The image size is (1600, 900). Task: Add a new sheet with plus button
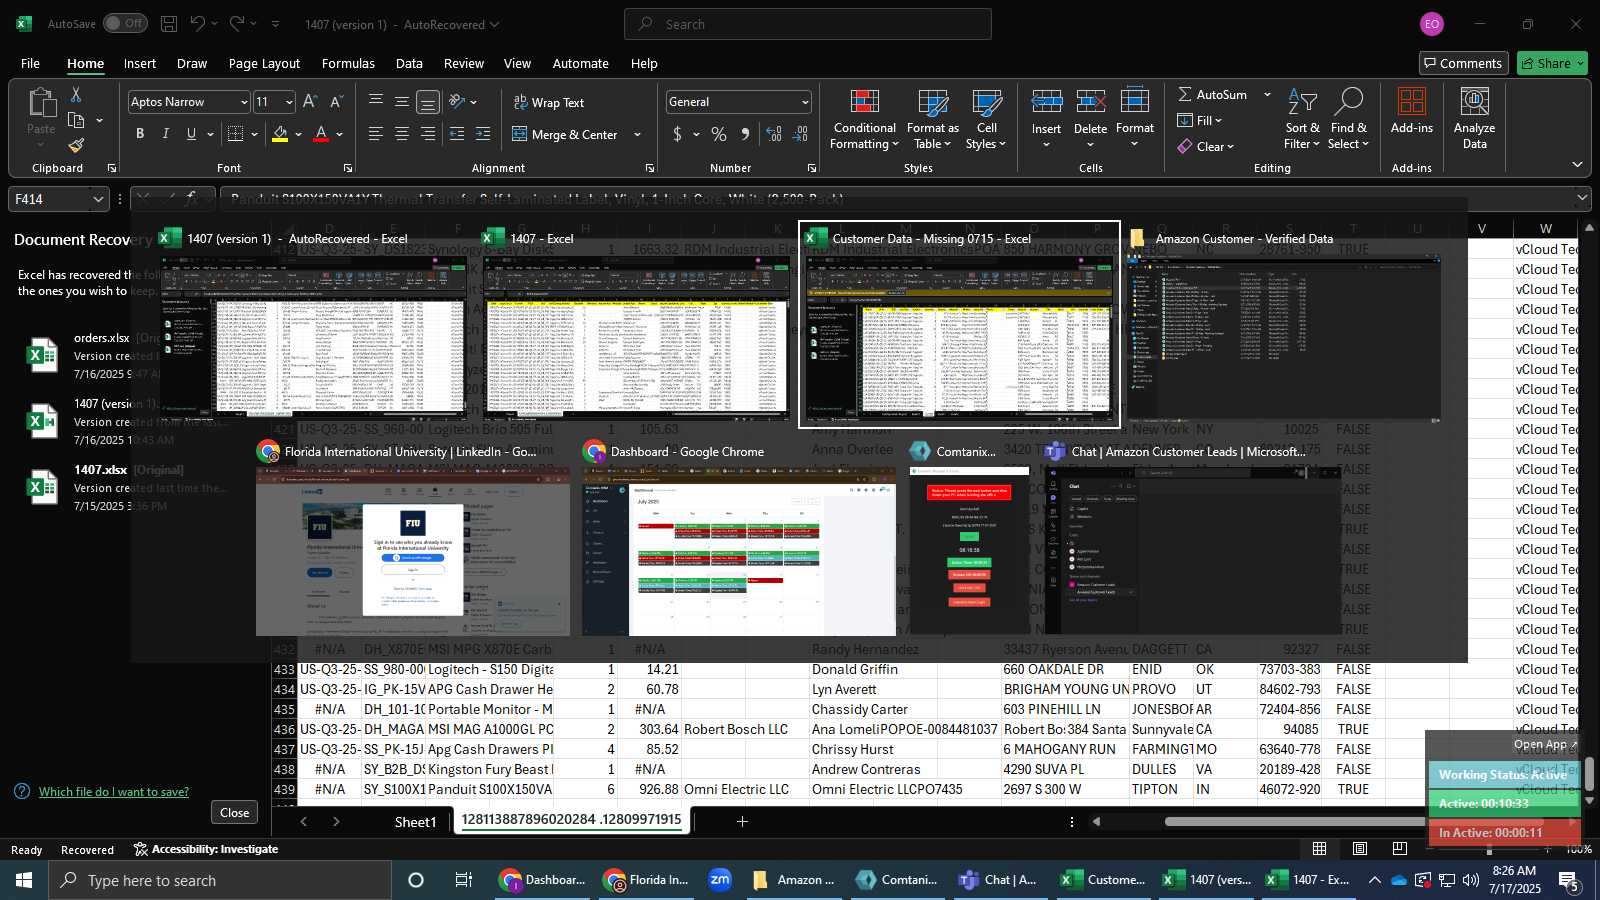point(742,822)
